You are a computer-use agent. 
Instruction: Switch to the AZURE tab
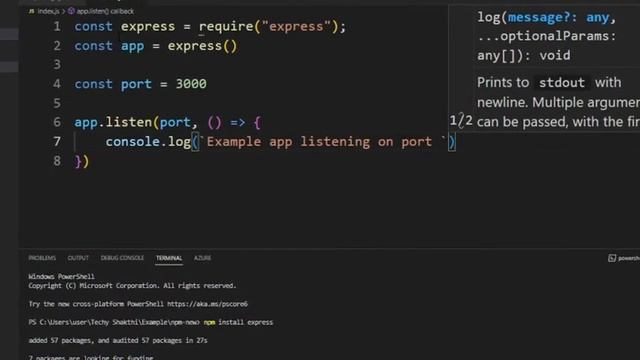point(202,258)
